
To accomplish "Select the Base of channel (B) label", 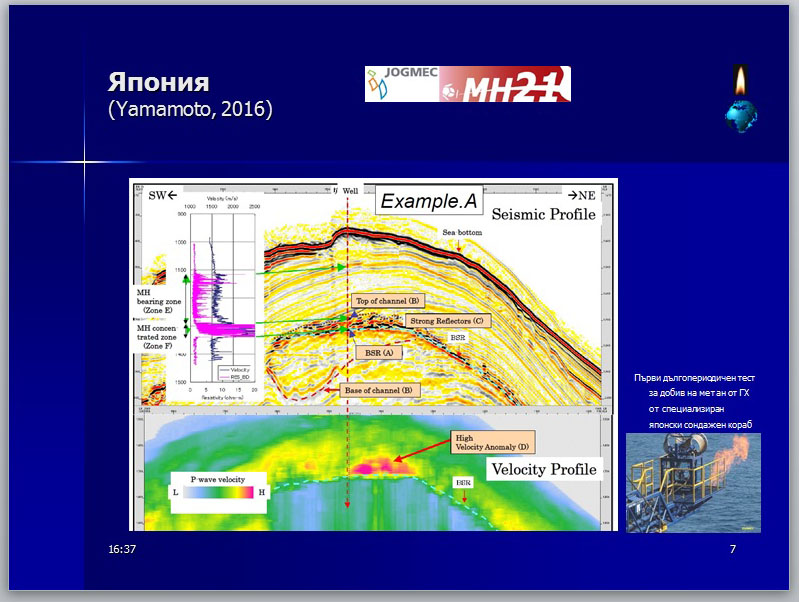I will click(381, 390).
